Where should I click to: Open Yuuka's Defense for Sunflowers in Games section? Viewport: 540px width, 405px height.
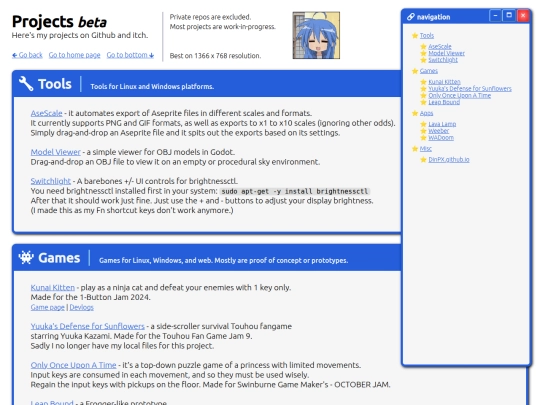pyautogui.click(x=87, y=326)
